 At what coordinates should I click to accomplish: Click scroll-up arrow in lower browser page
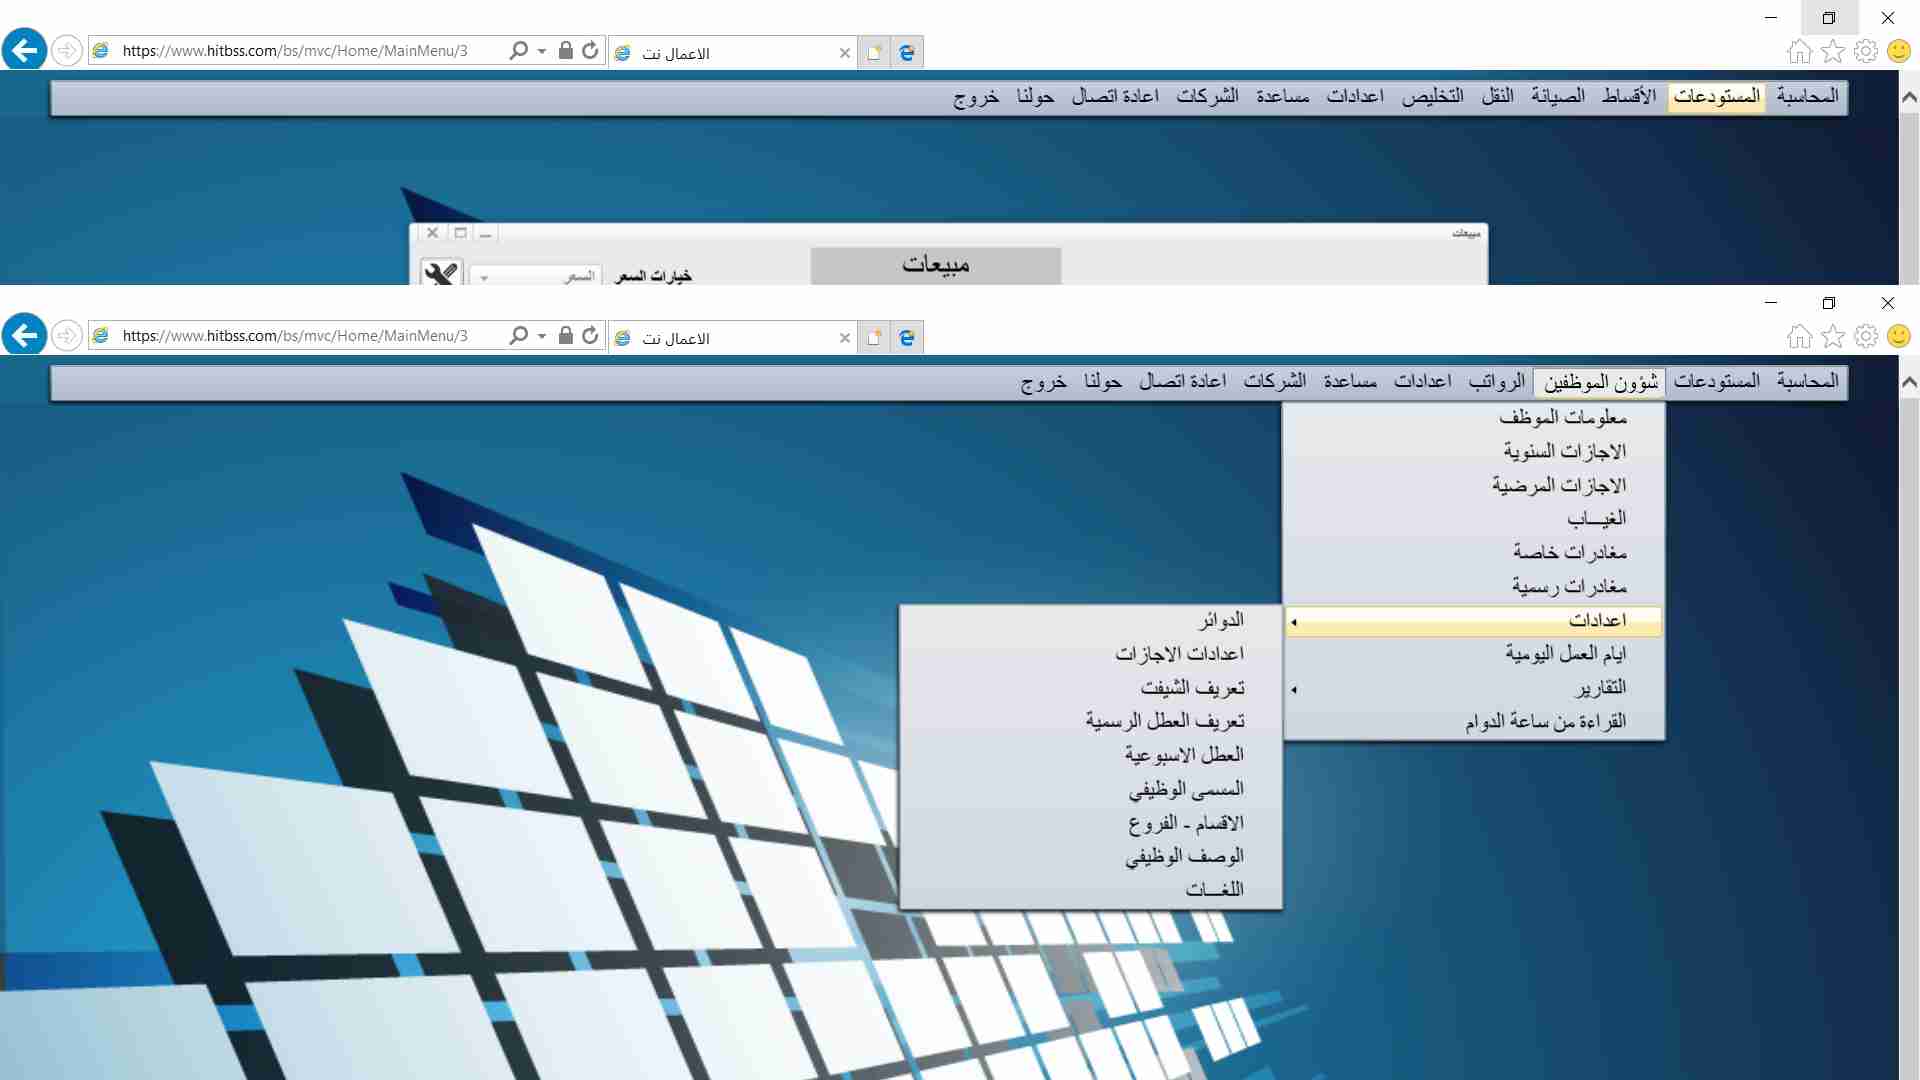1909,382
